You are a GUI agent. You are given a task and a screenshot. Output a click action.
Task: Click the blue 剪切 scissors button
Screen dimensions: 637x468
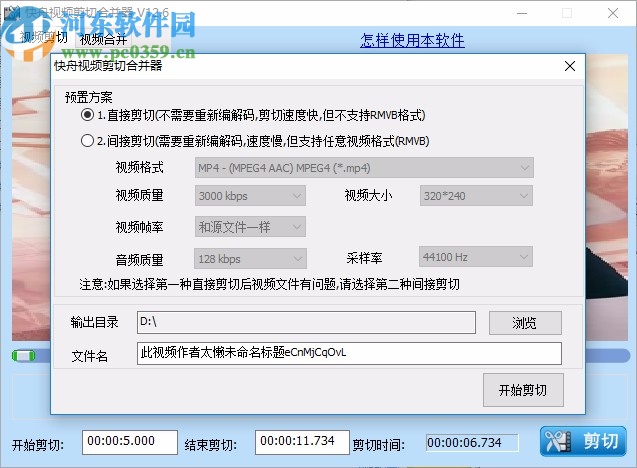click(x=583, y=441)
